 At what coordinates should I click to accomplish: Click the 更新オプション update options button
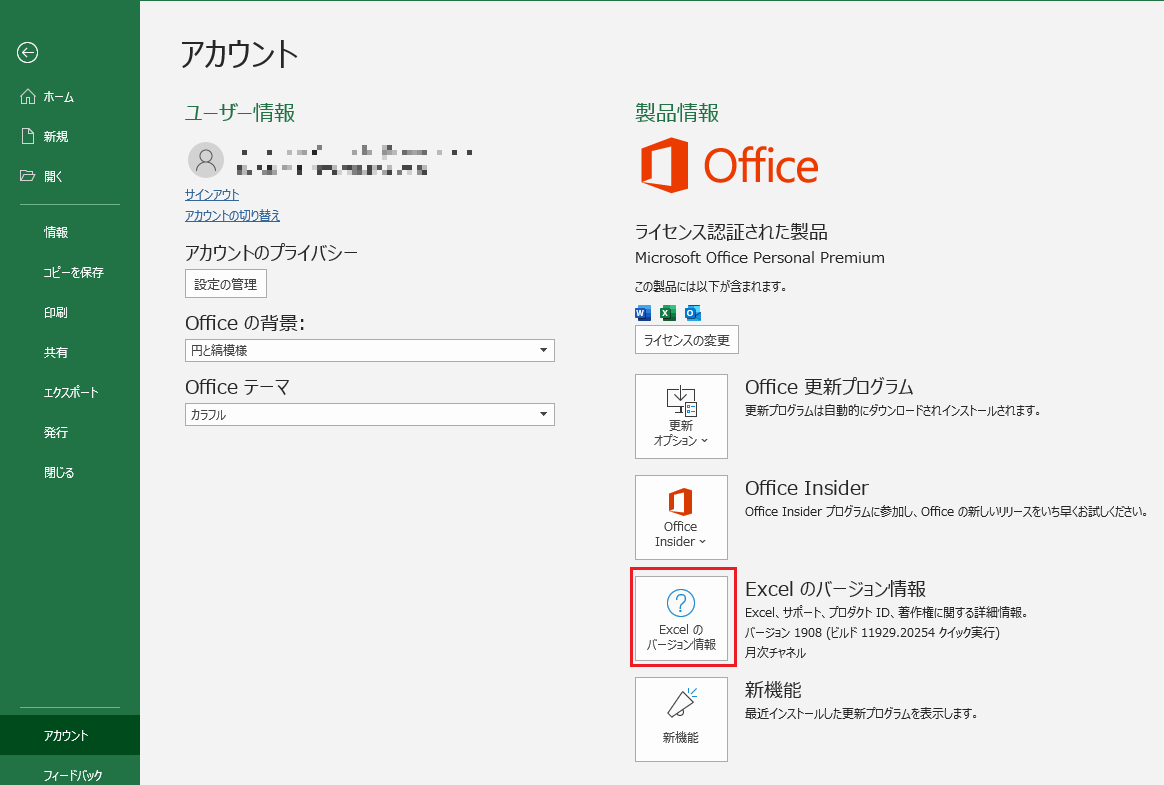[681, 416]
